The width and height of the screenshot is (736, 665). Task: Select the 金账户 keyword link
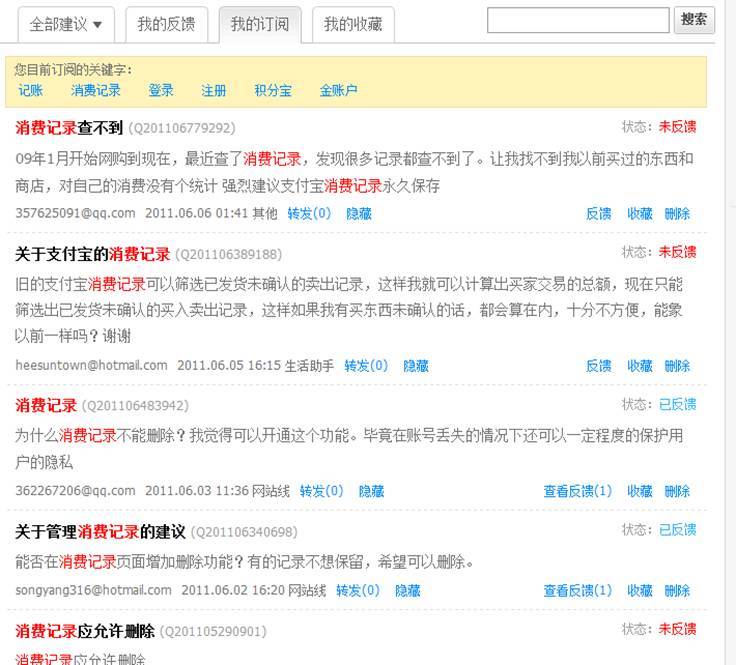coord(338,90)
